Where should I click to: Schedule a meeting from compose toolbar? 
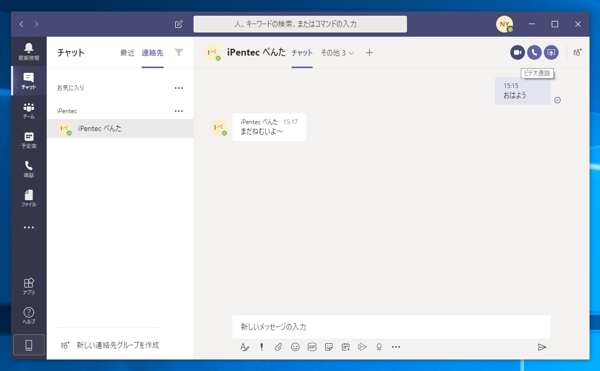[346, 347]
